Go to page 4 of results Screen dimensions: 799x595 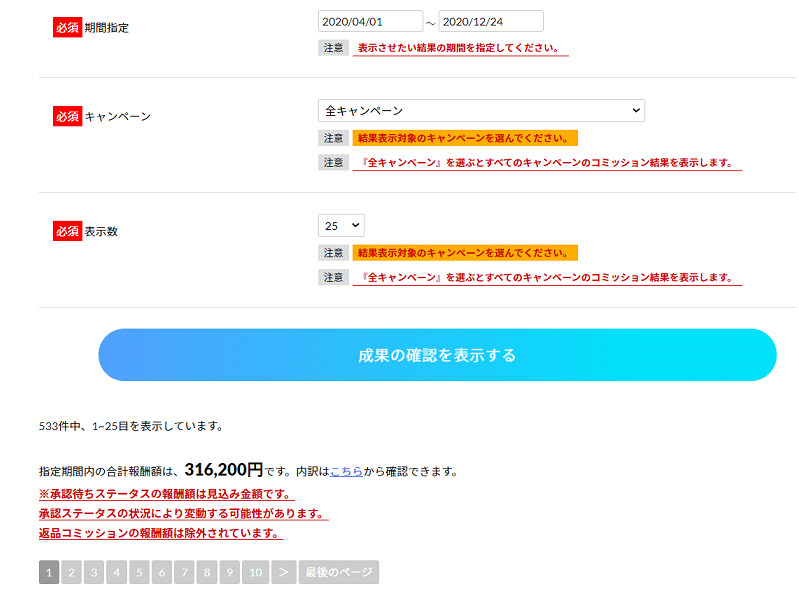coord(117,572)
